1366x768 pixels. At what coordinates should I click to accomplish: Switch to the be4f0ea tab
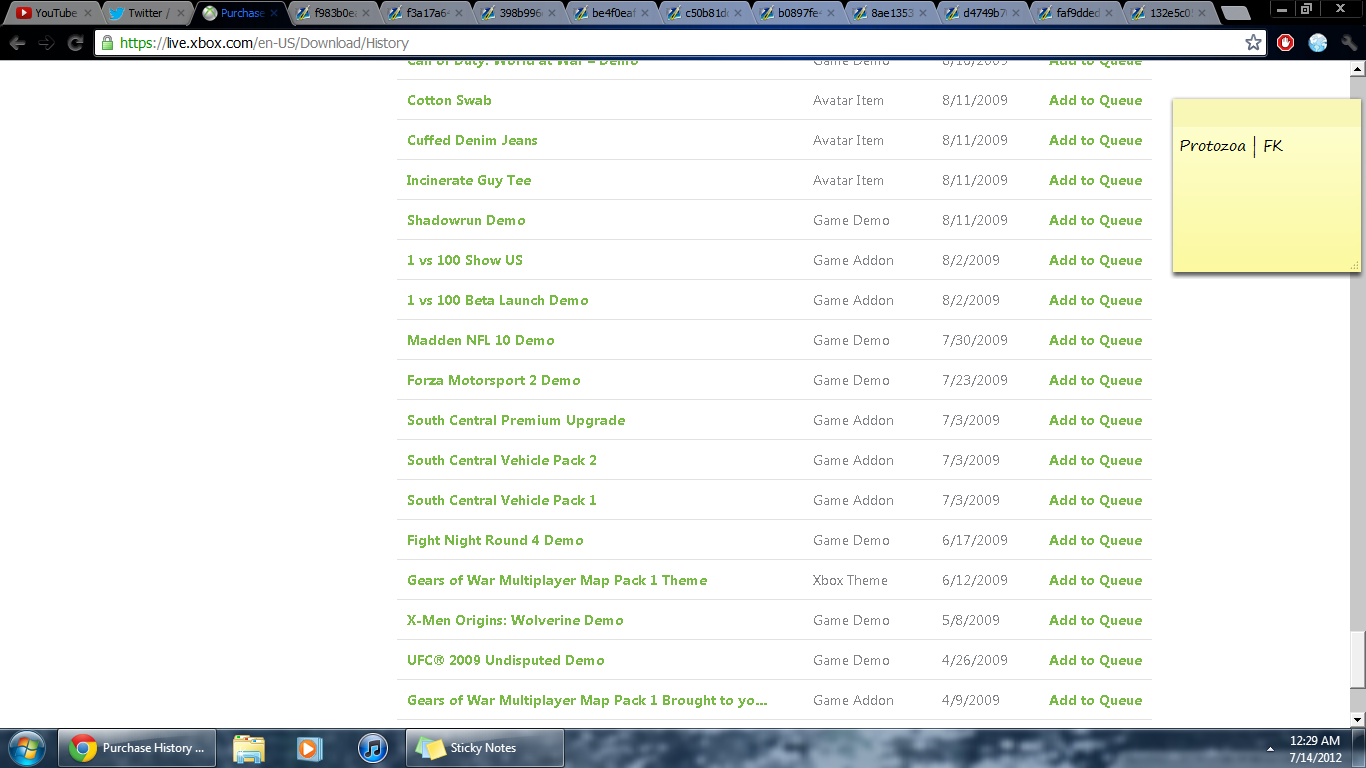coord(608,13)
